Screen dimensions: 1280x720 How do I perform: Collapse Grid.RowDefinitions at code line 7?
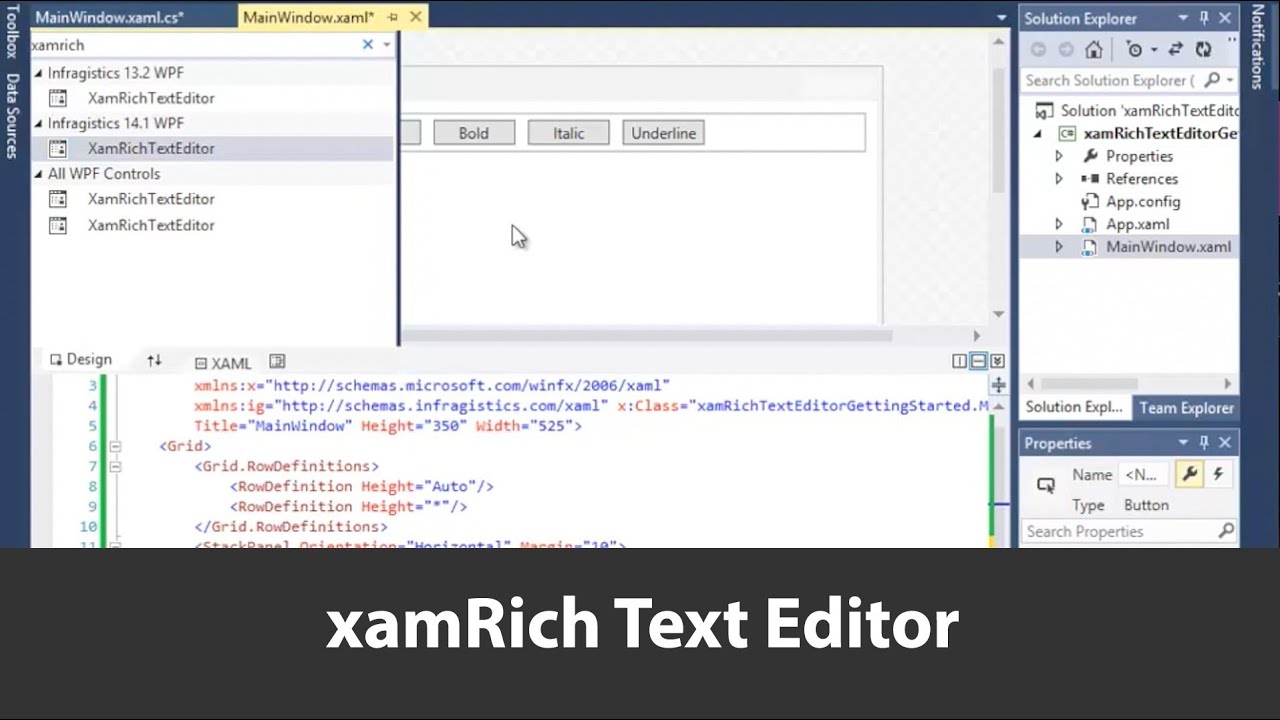tap(115, 466)
